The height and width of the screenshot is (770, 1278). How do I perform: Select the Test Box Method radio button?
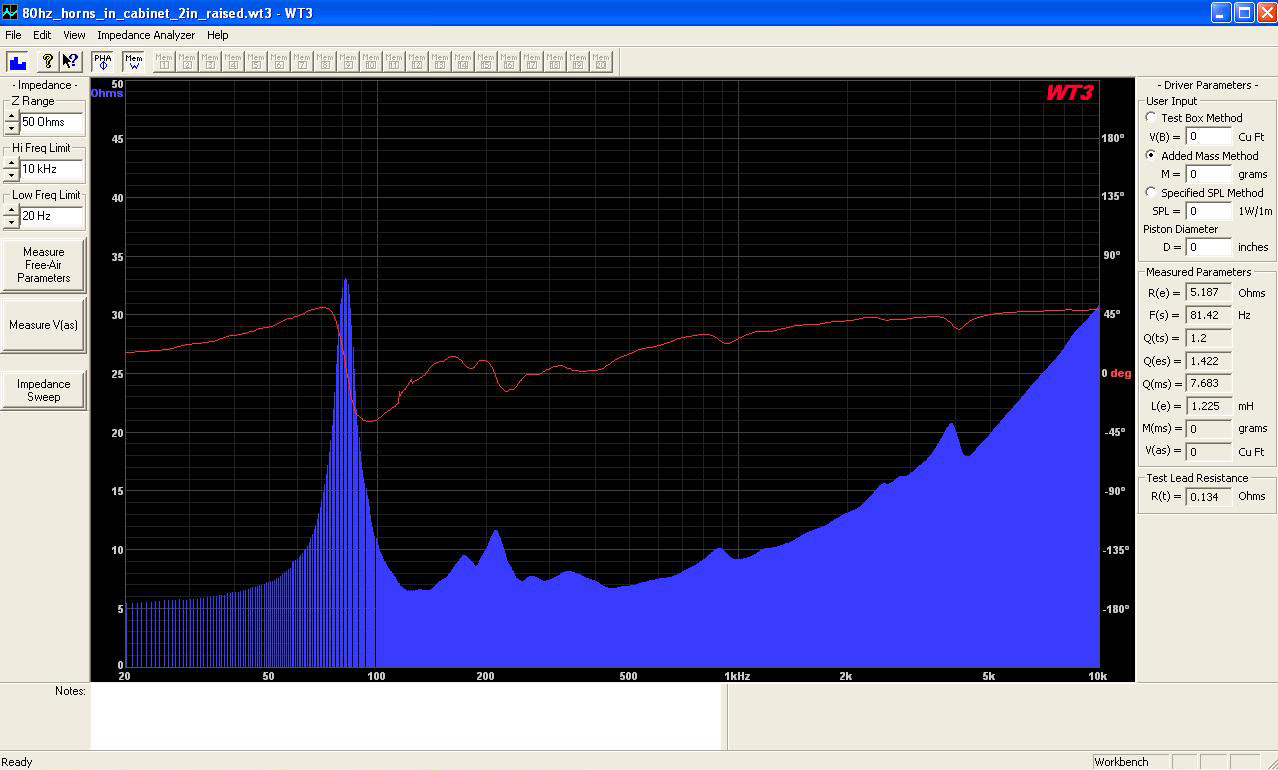pos(1151,118)
